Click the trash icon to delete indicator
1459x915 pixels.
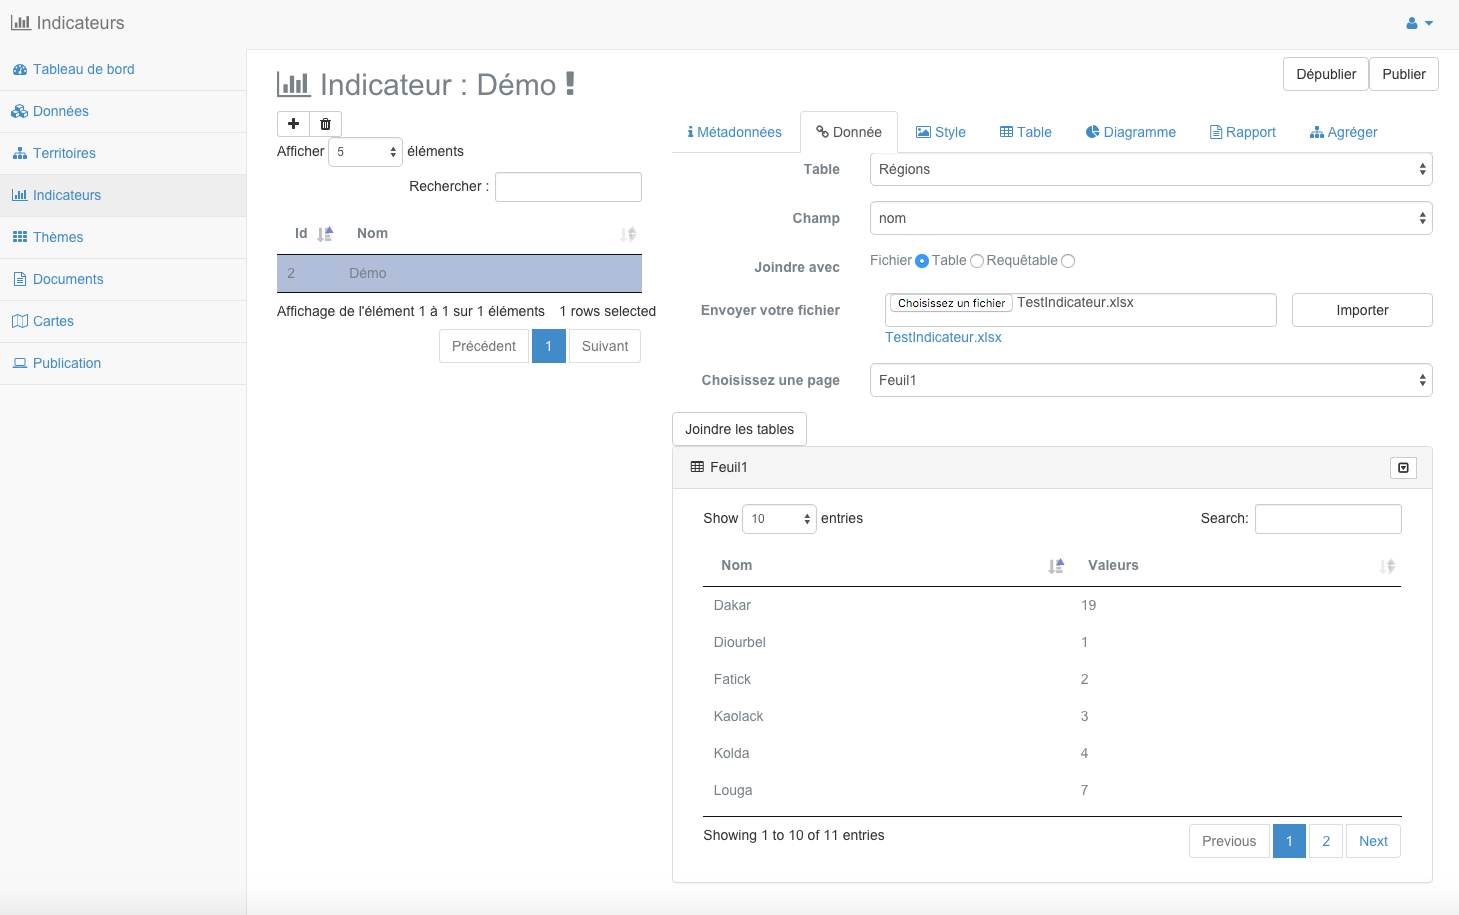point(325,124)
